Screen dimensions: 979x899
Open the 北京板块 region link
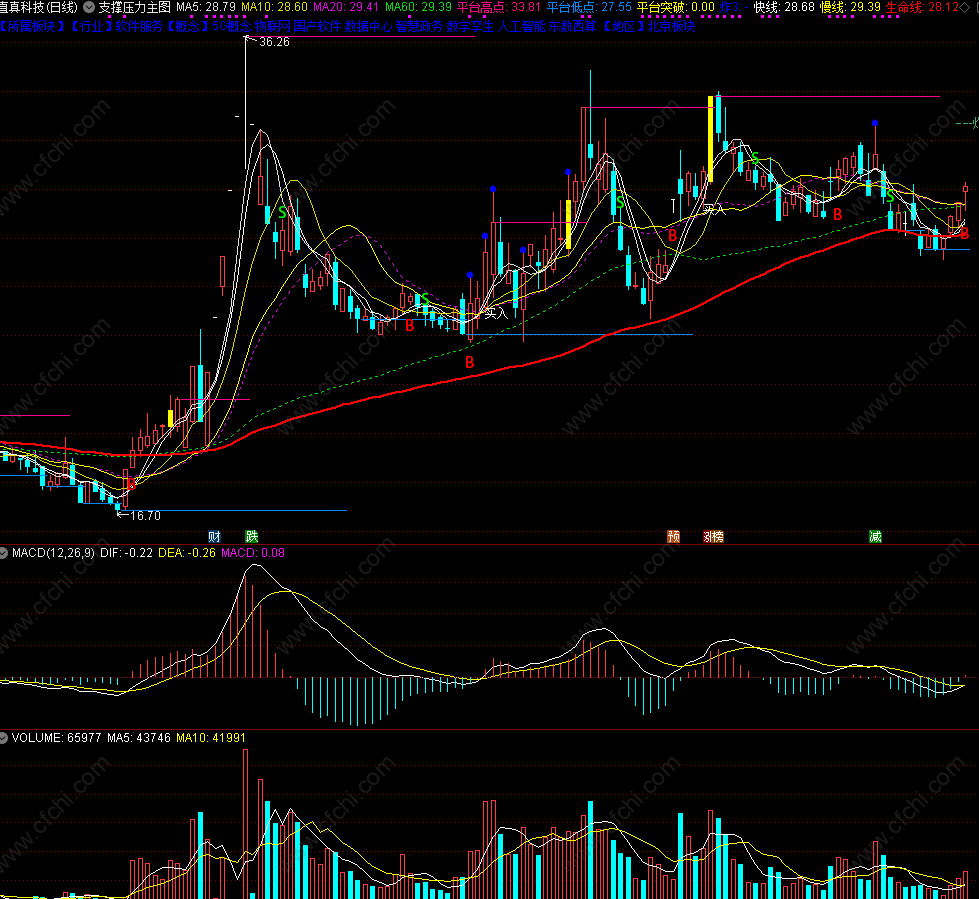click(x=672, y=26)
